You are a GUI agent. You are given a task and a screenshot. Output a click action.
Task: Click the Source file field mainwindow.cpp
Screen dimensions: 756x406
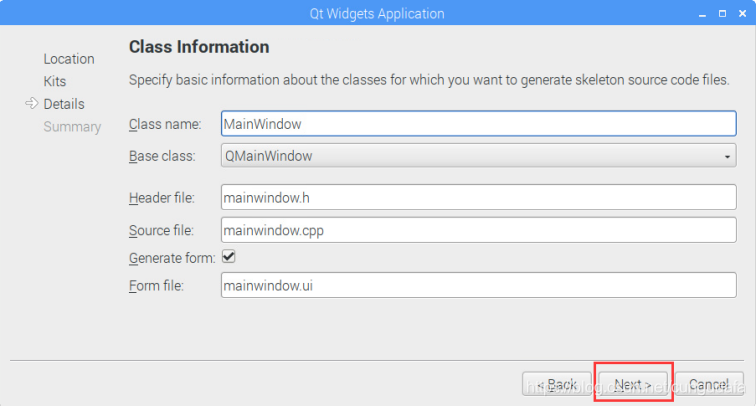coord(478,230)
